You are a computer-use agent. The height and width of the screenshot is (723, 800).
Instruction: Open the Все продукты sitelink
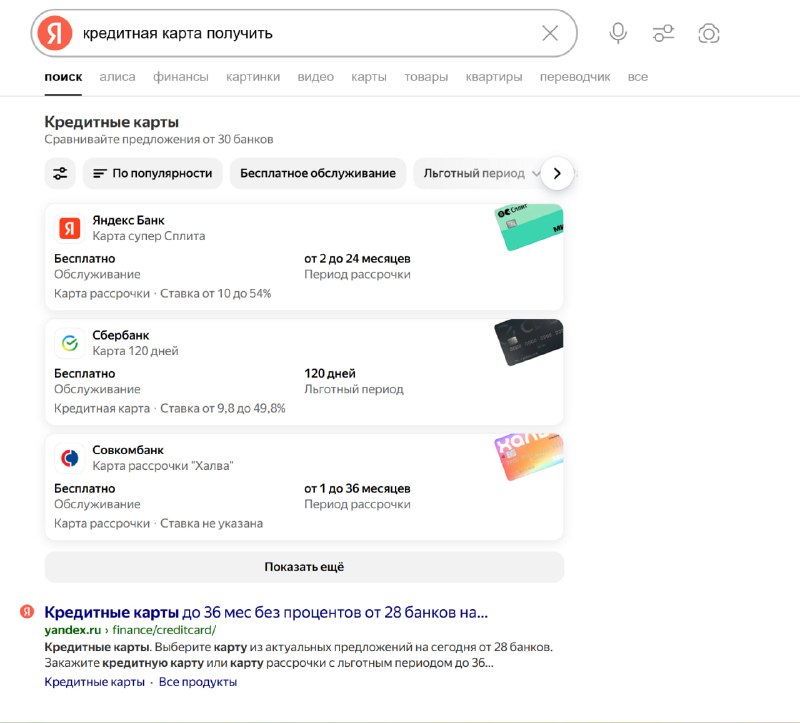point(198,682)
